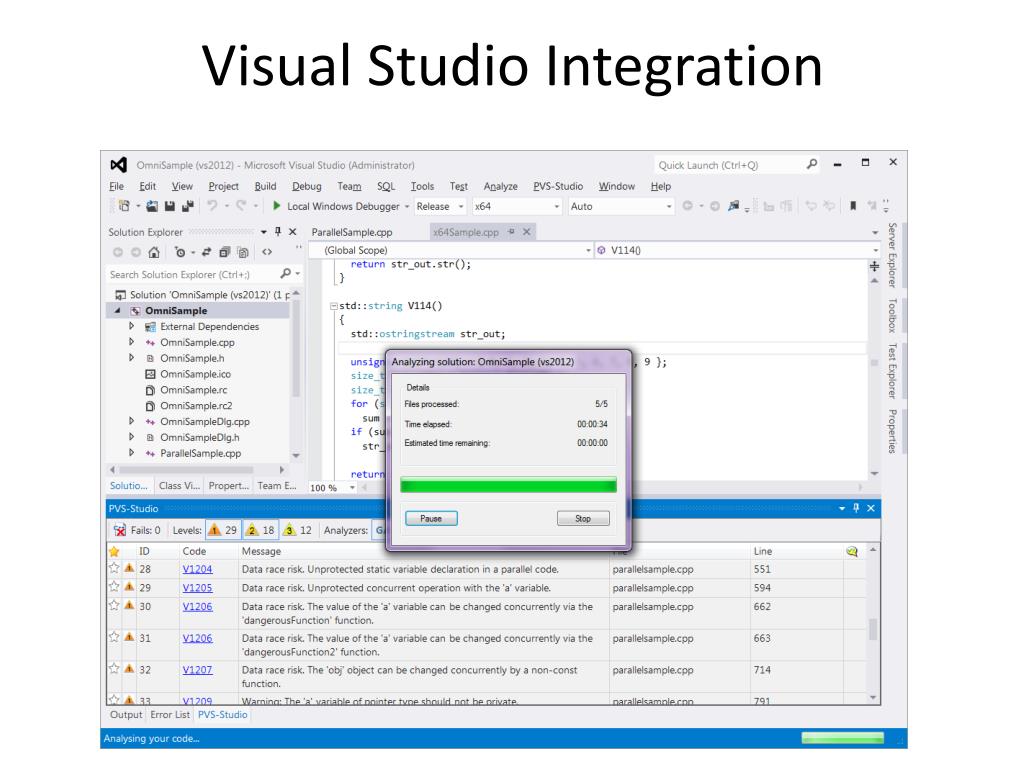Switch to the Error List tab

pos(170,715)
